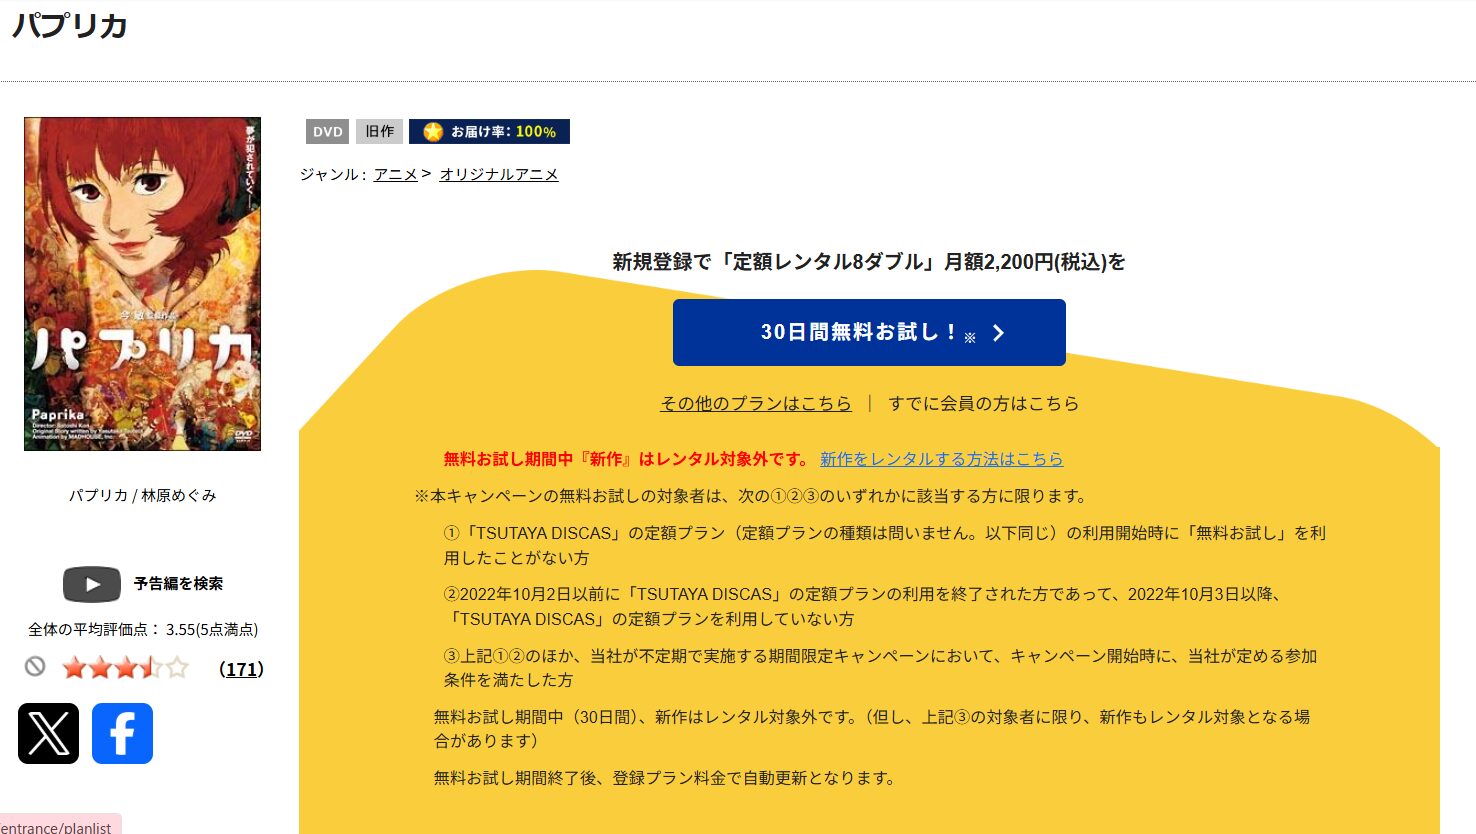Click the DVD format badge
This screenshot has width=1476, height=834.
(x=326, y=131)
